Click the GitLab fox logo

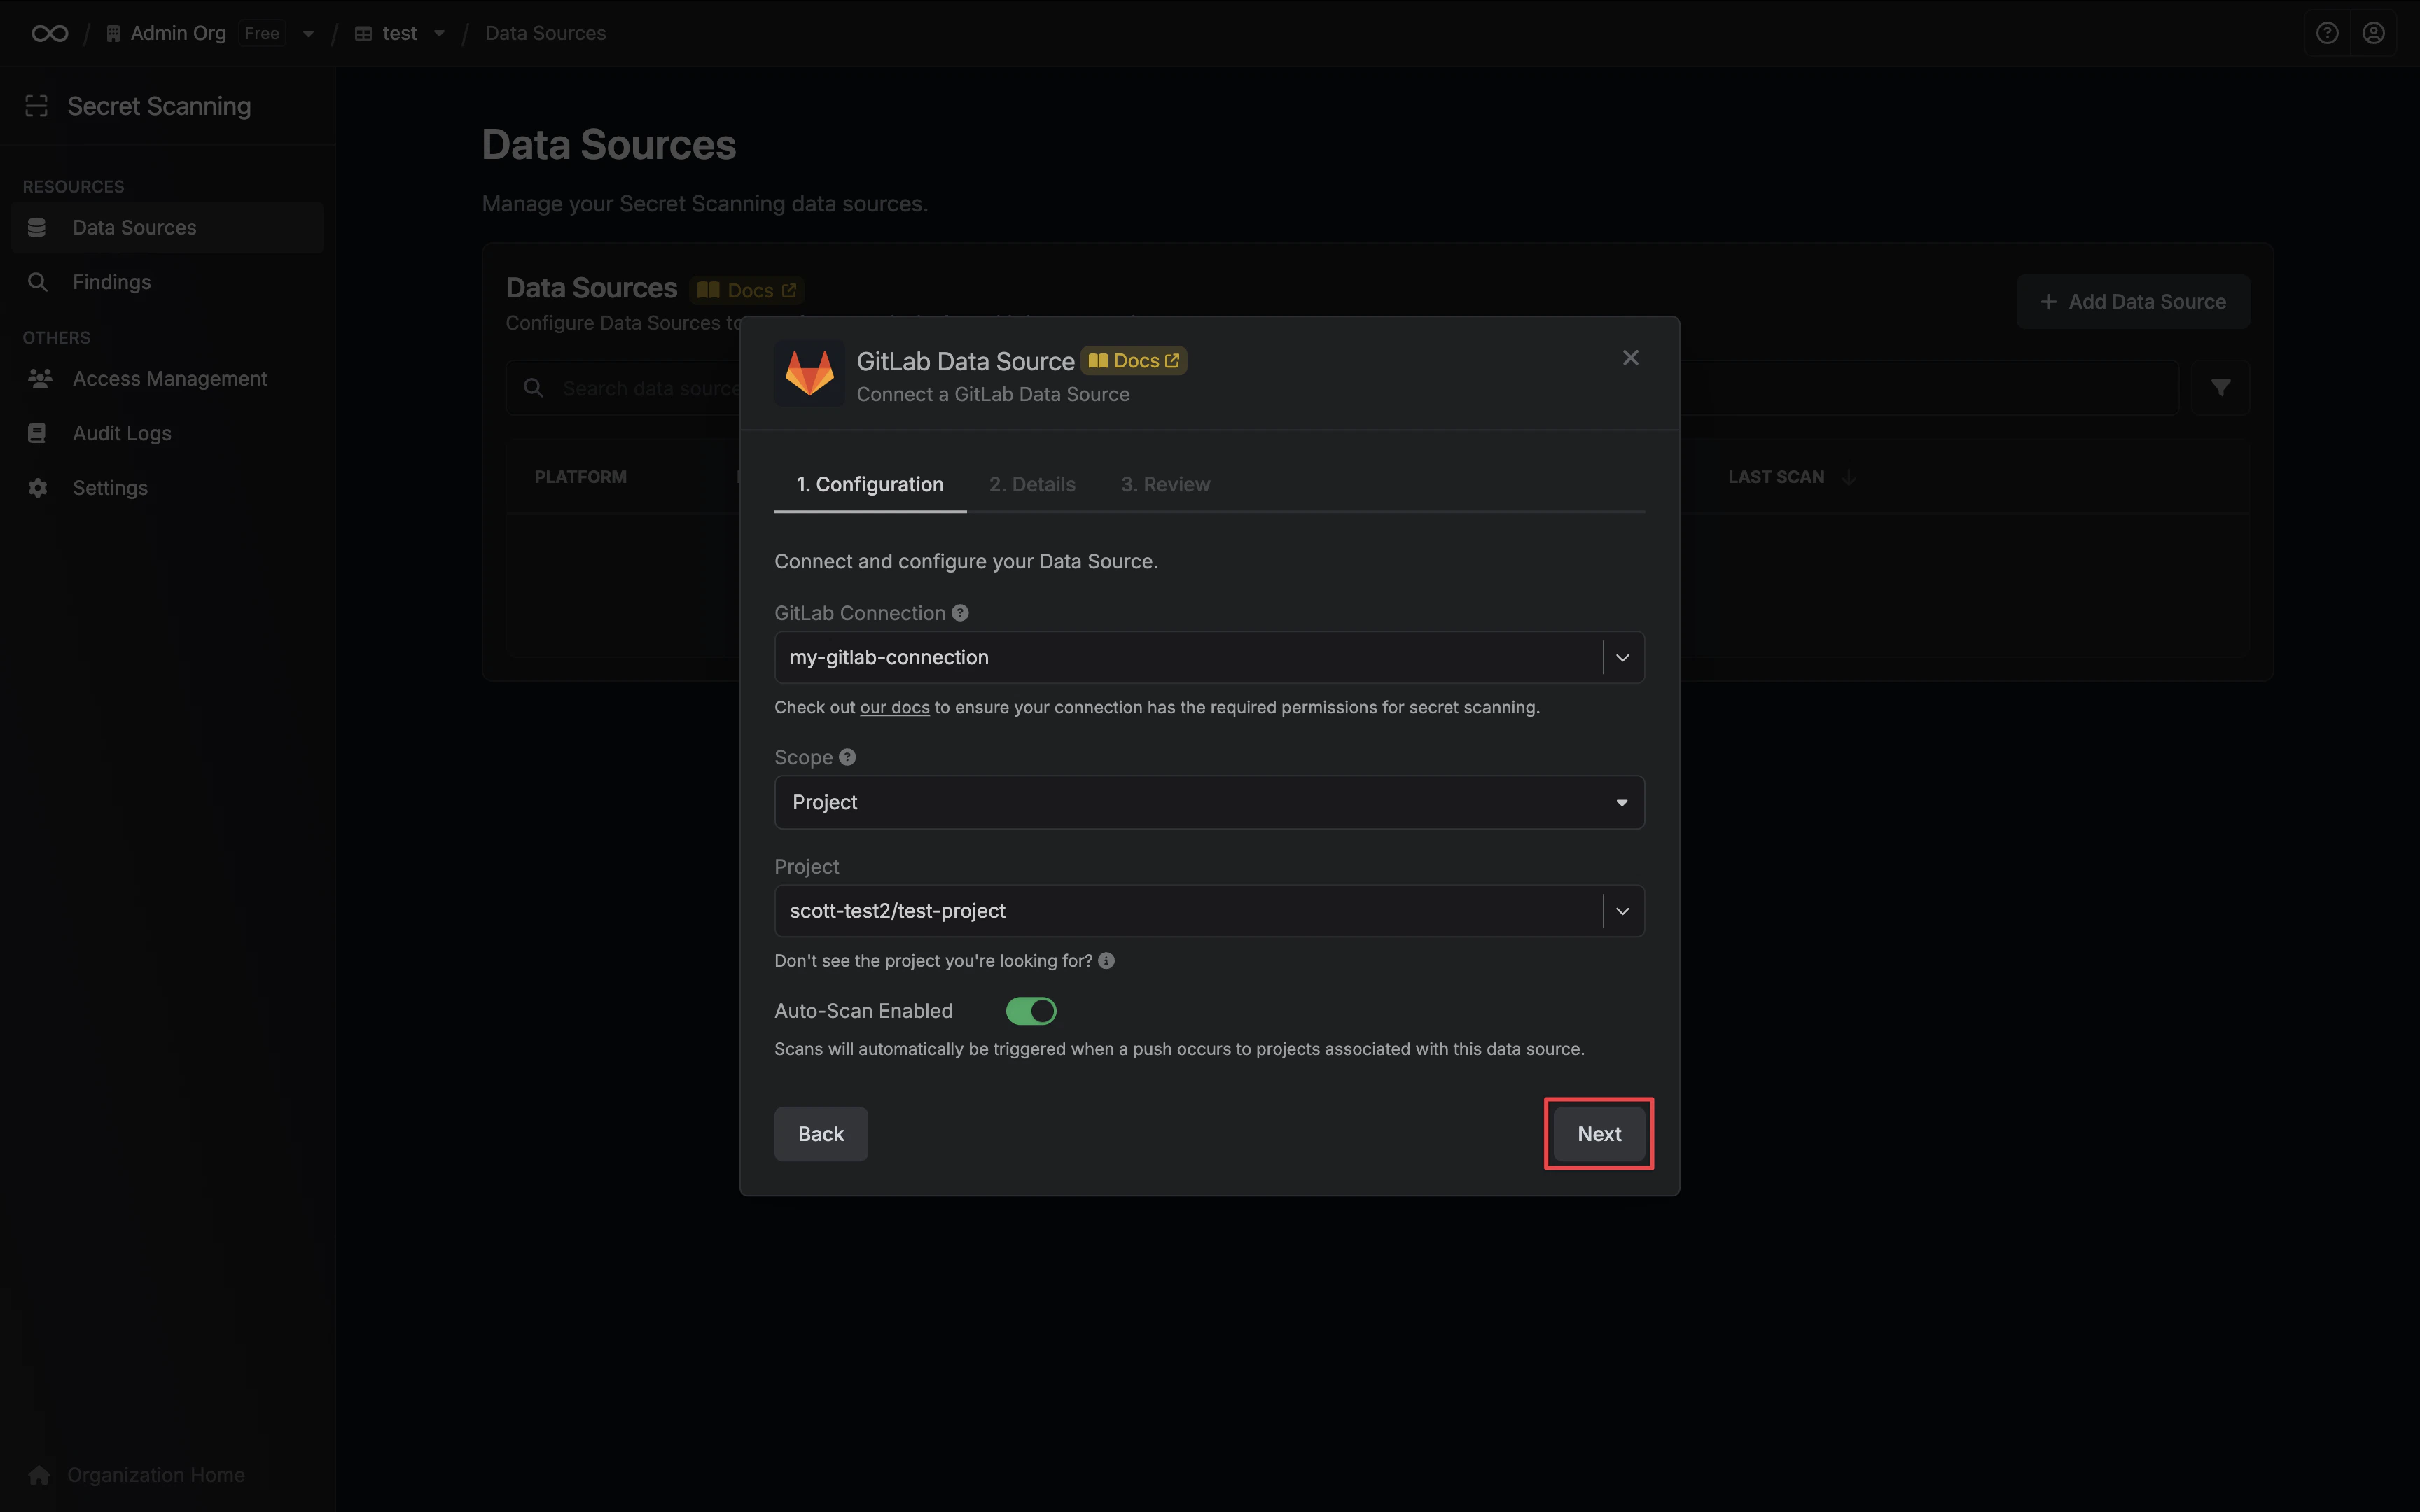pos(809,373)
